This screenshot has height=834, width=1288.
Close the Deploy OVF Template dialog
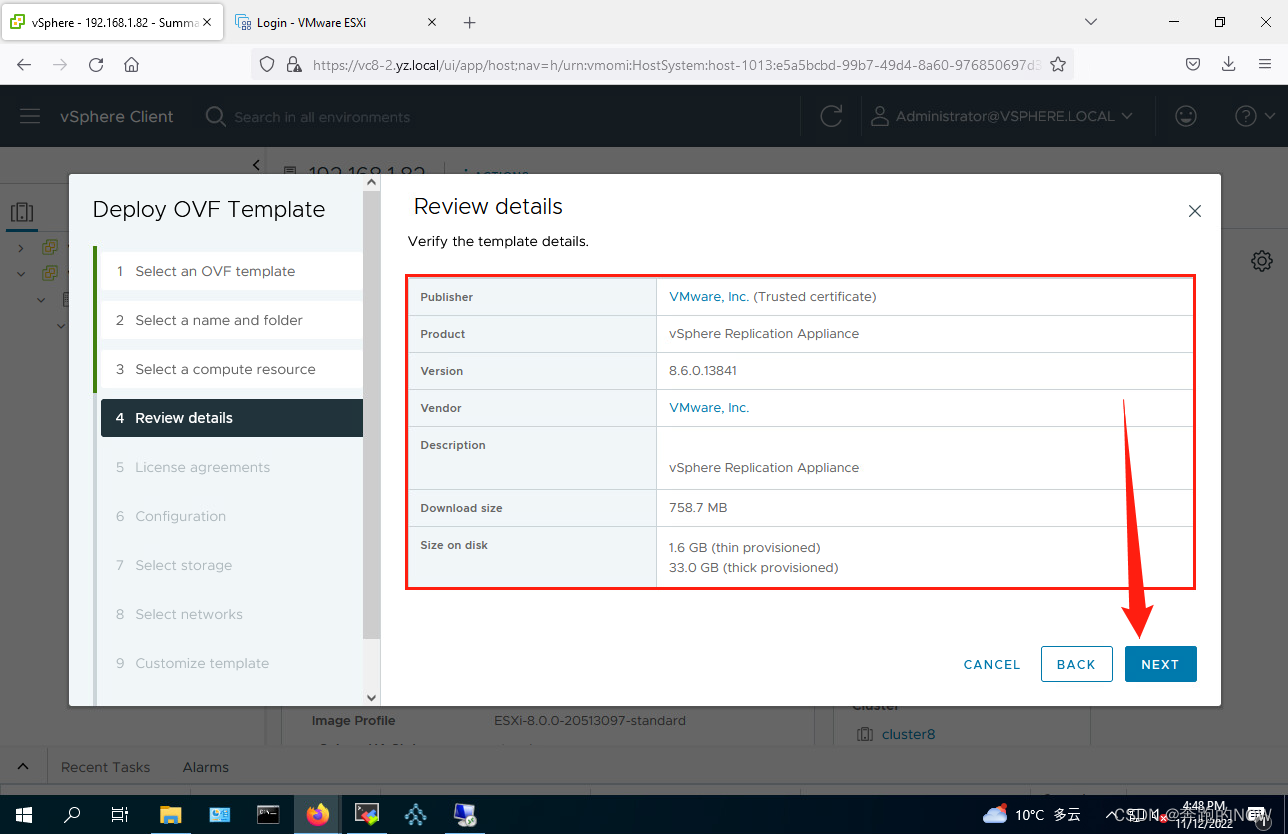(x=1194, y=211)
